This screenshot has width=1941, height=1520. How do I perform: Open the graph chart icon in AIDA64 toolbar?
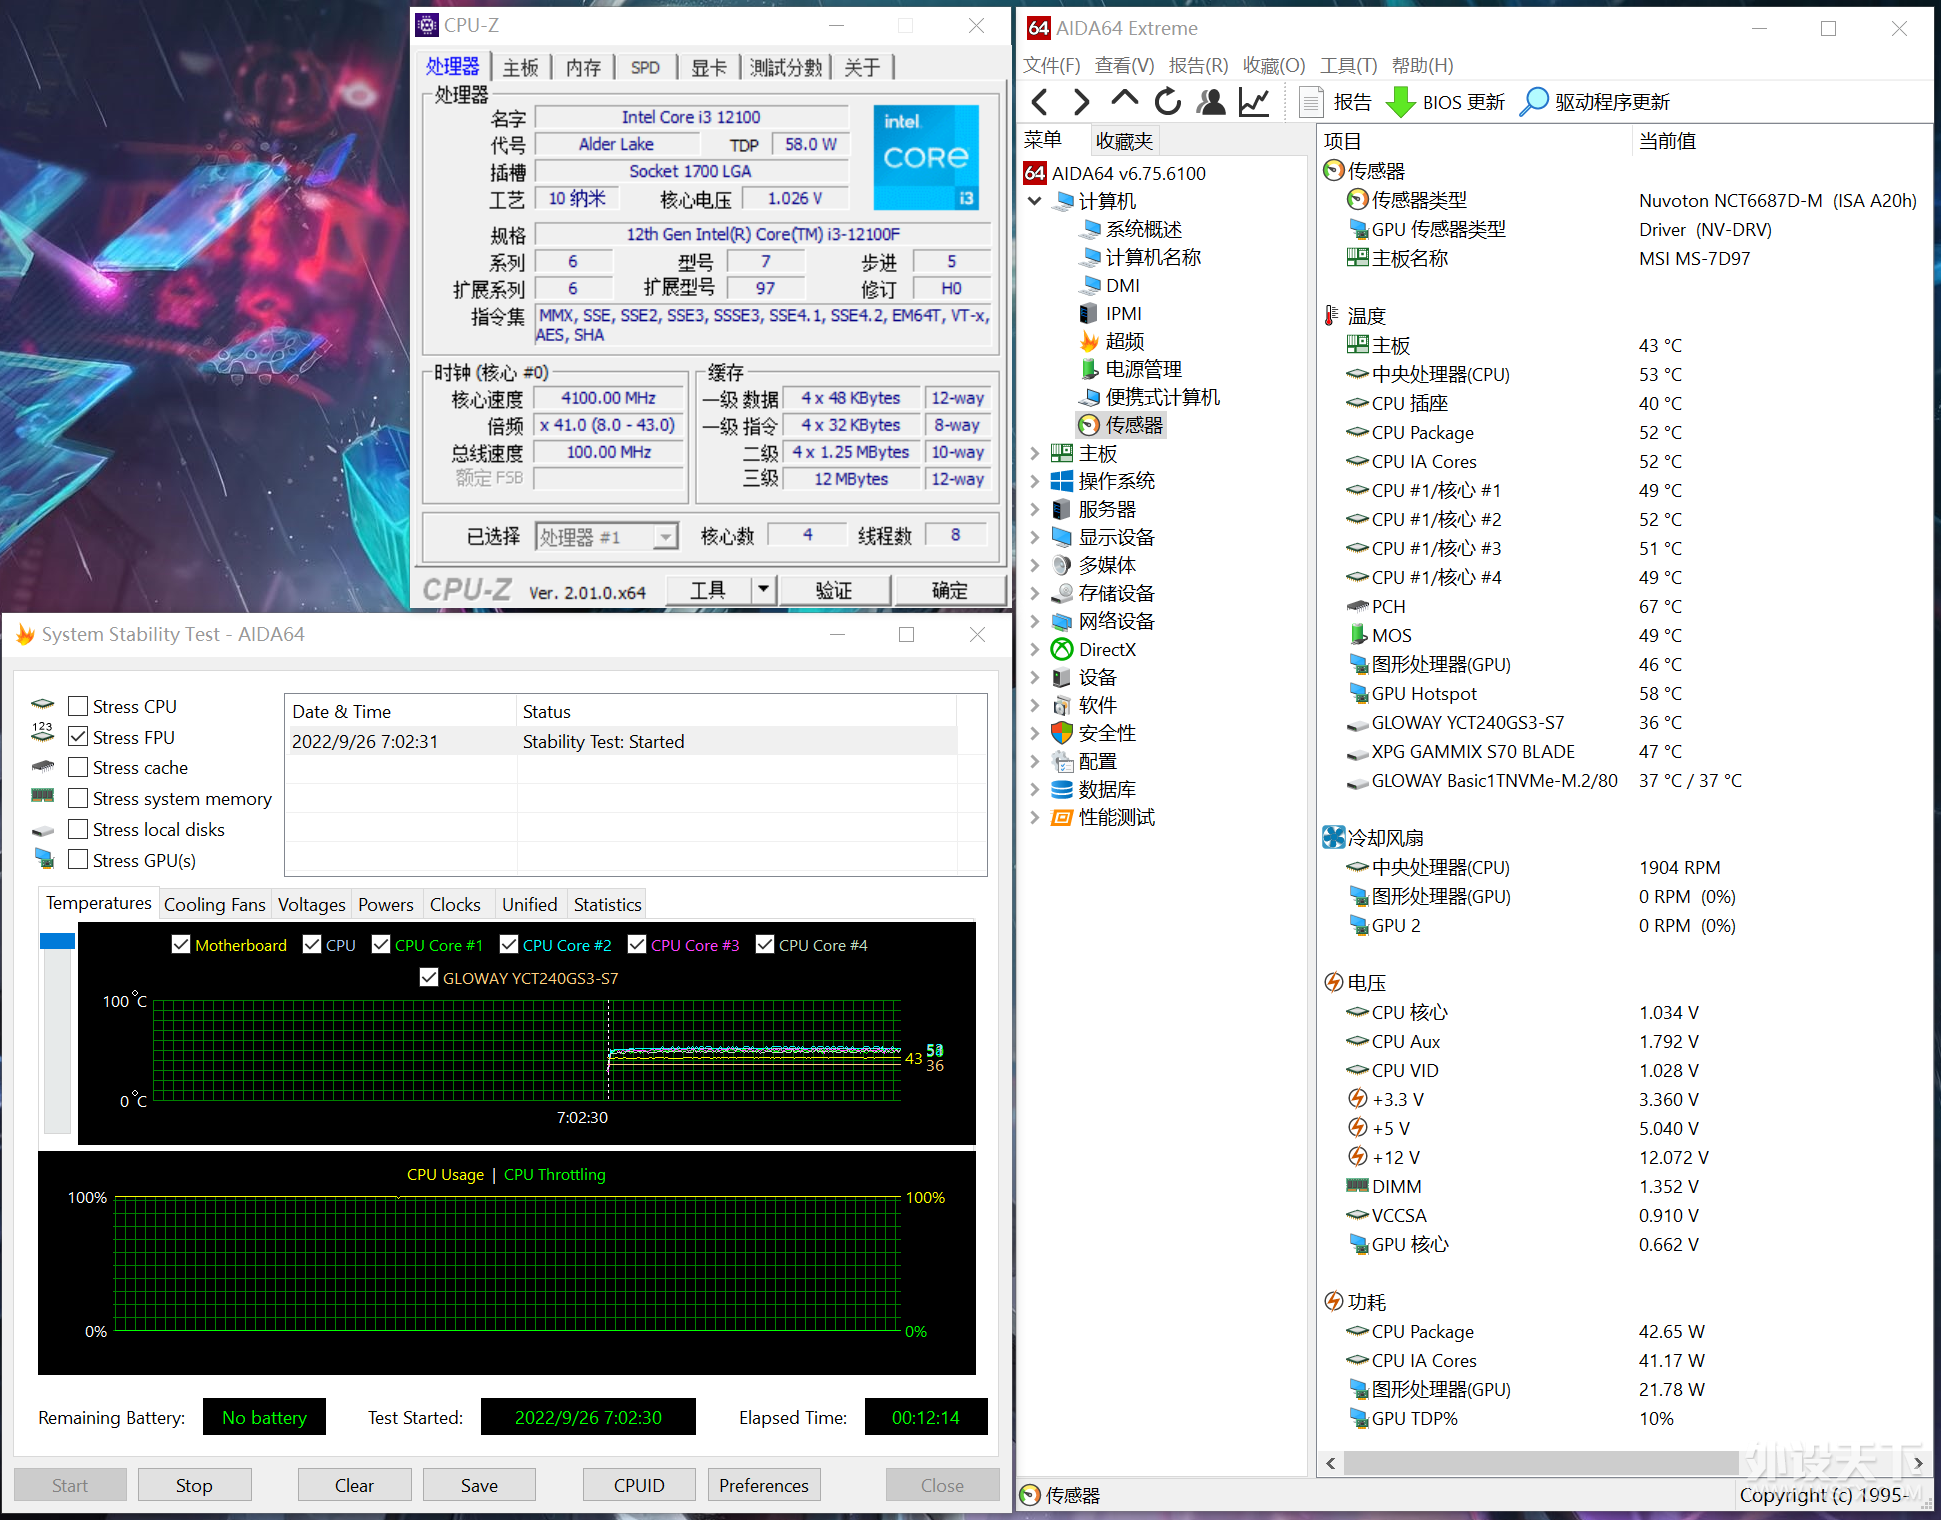click(x=1254, y=102)
